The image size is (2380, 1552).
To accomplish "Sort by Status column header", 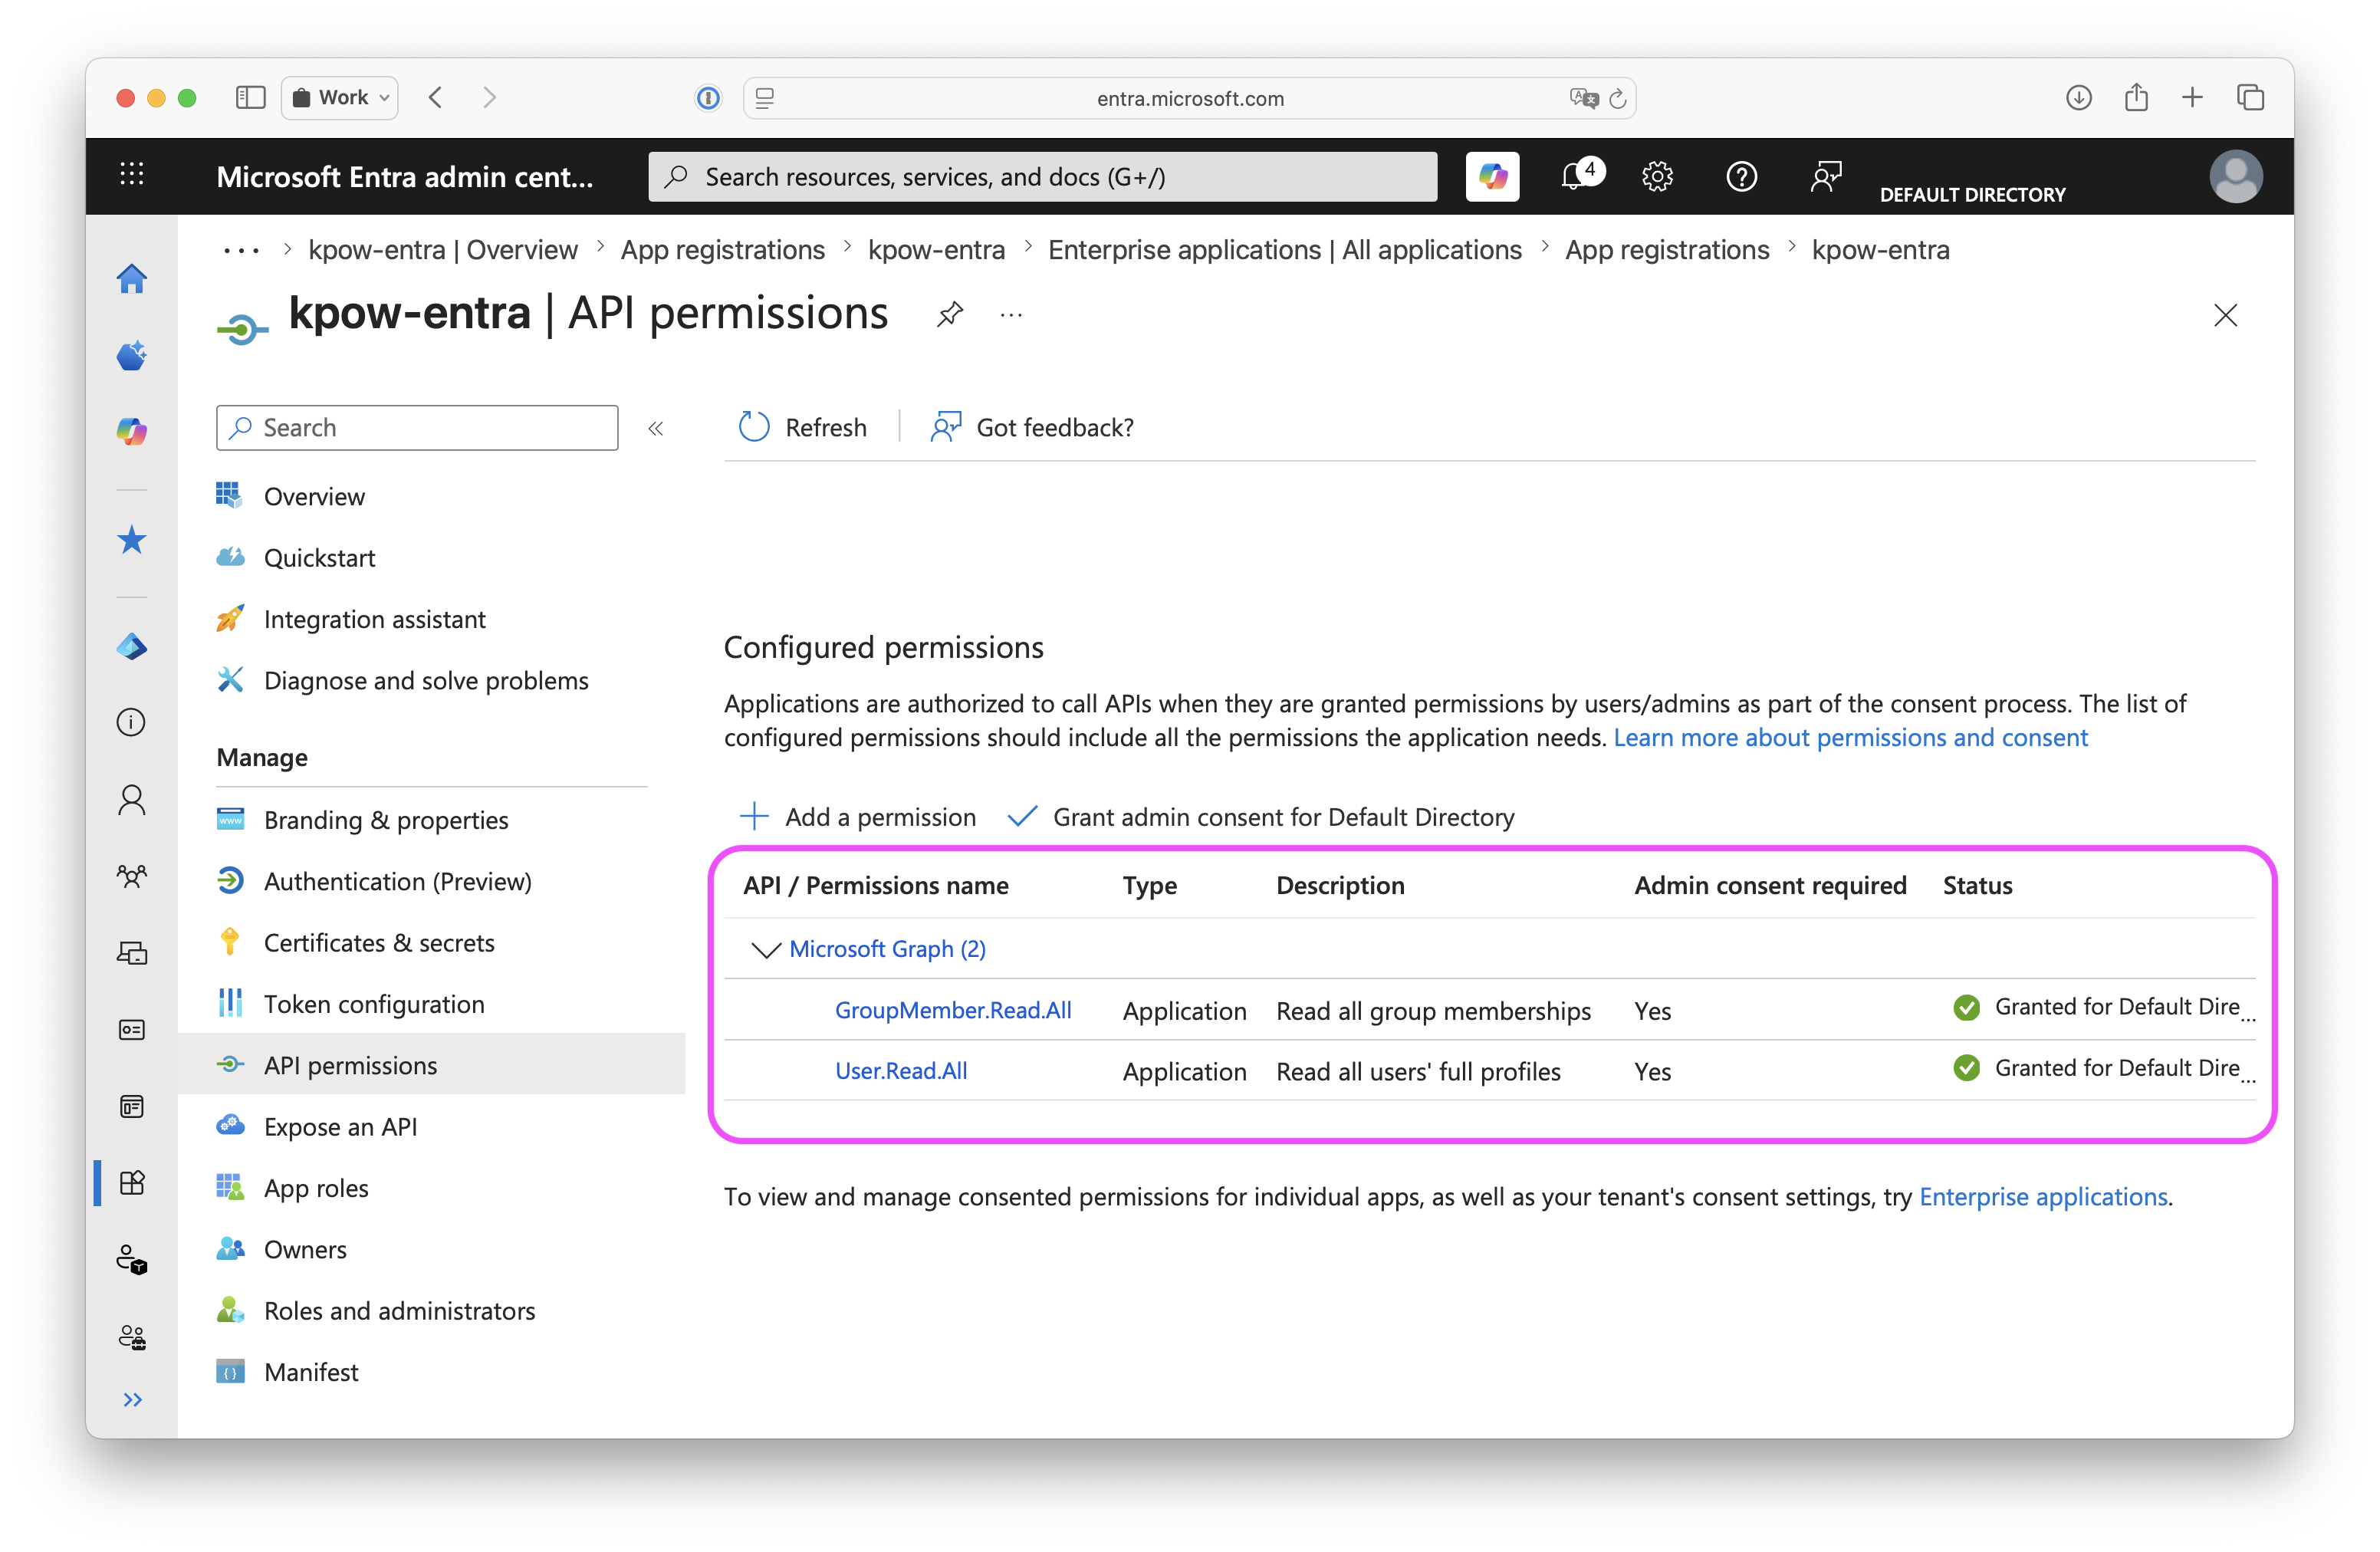I will pos(1977,885).
